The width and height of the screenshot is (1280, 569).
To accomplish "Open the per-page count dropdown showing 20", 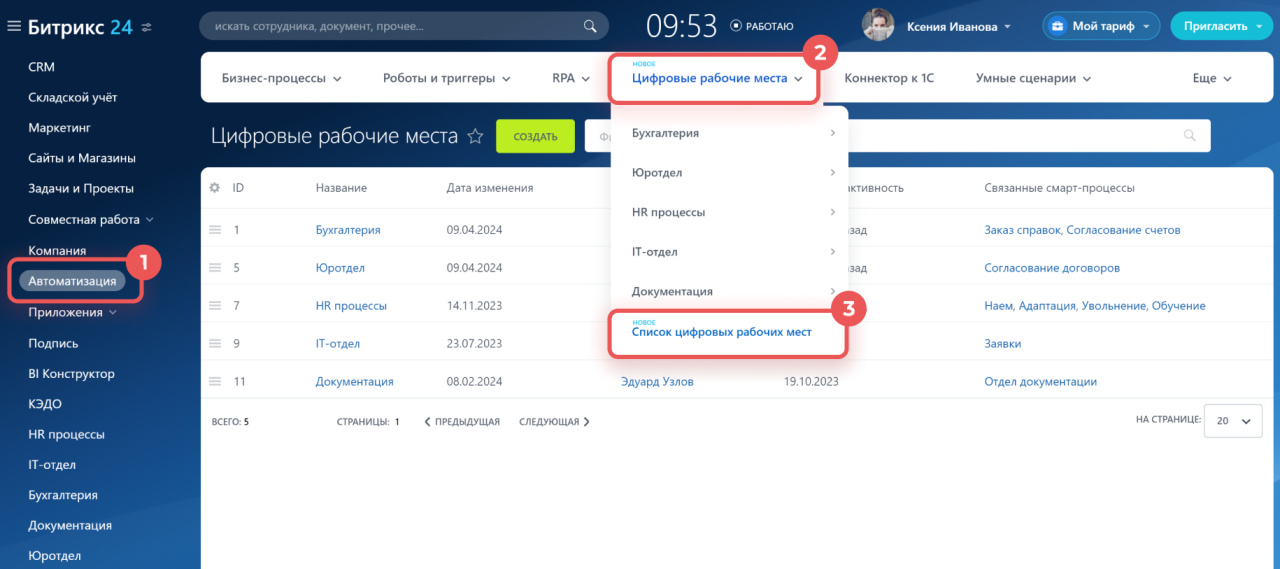I will [x=1232, y=422].
